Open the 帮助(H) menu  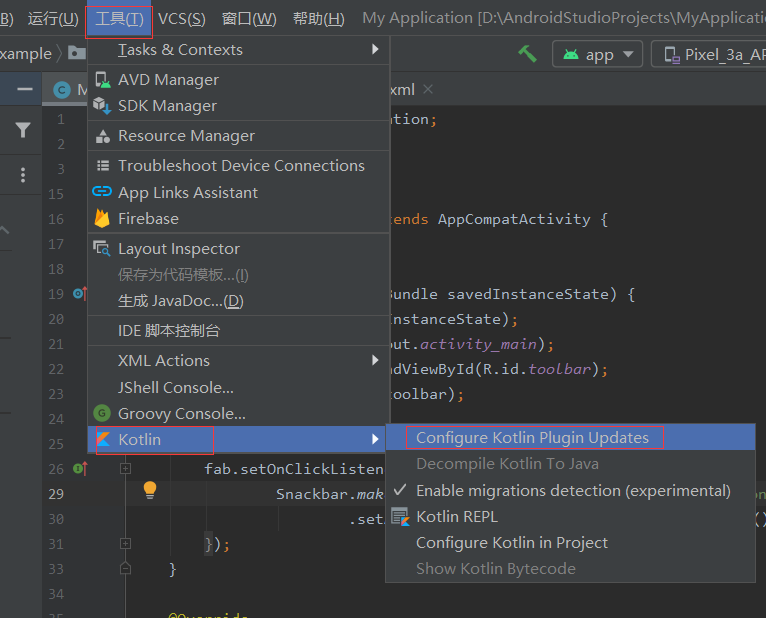coord(319,19)
